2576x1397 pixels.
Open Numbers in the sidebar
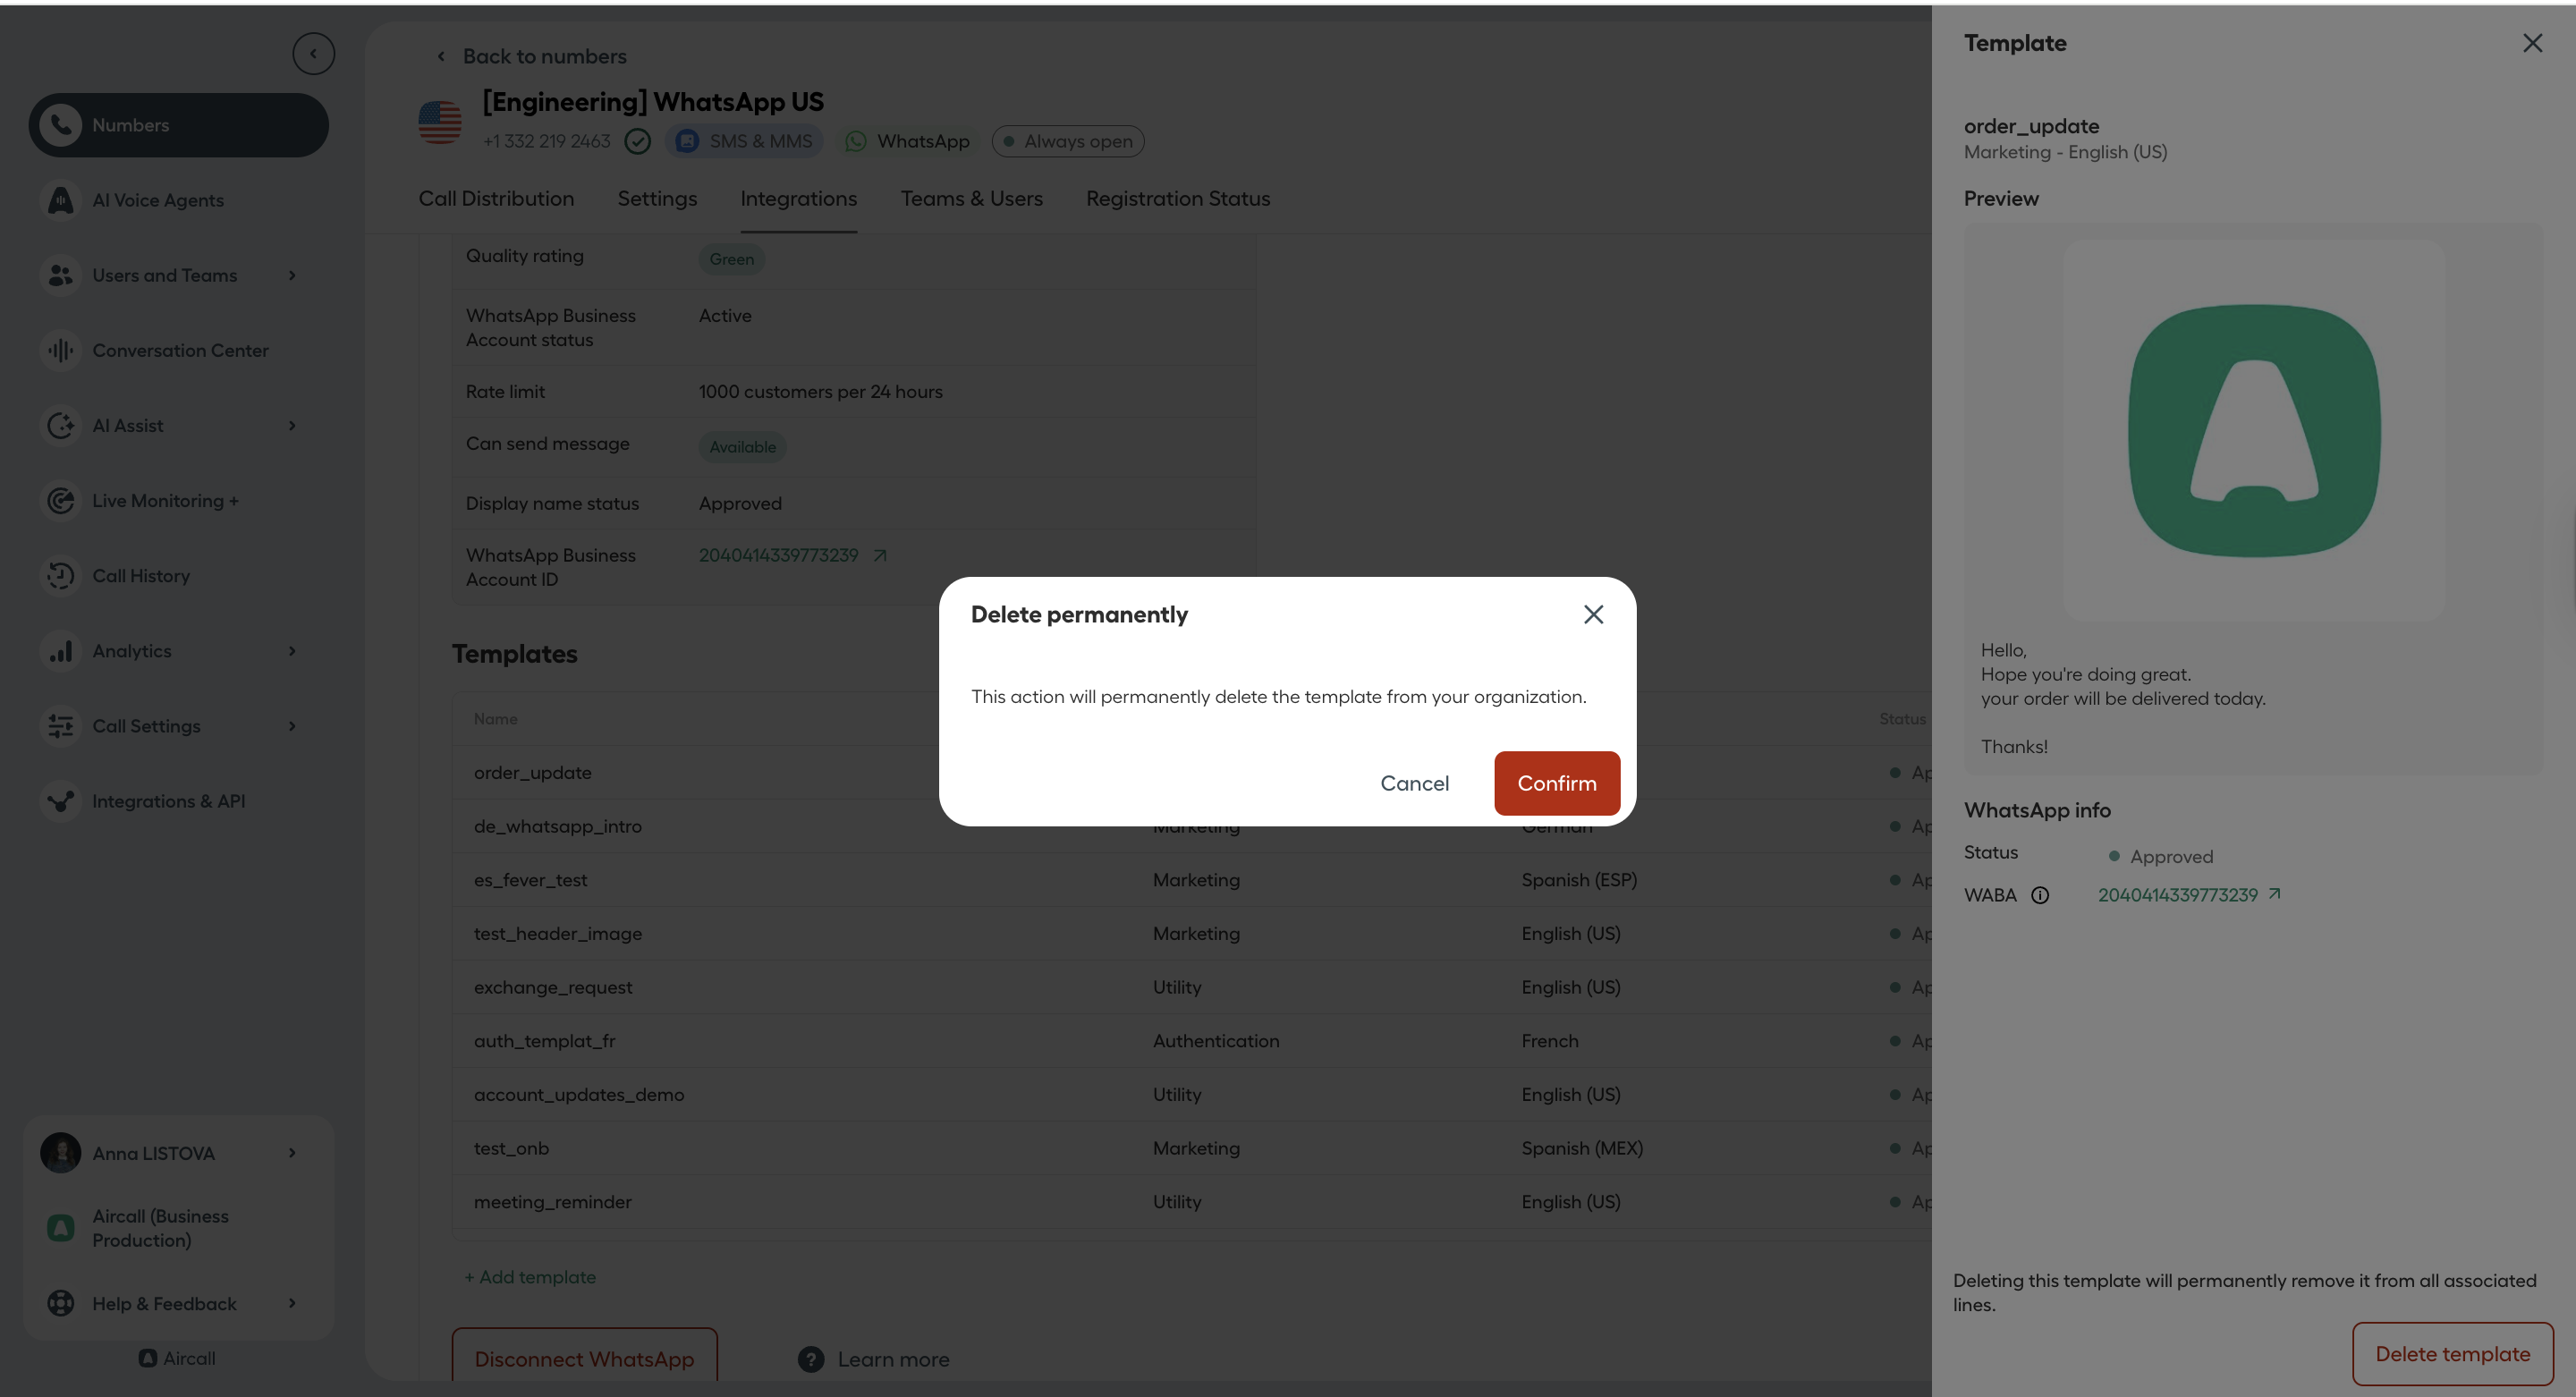pyautogui.click(x=178, y=125)
